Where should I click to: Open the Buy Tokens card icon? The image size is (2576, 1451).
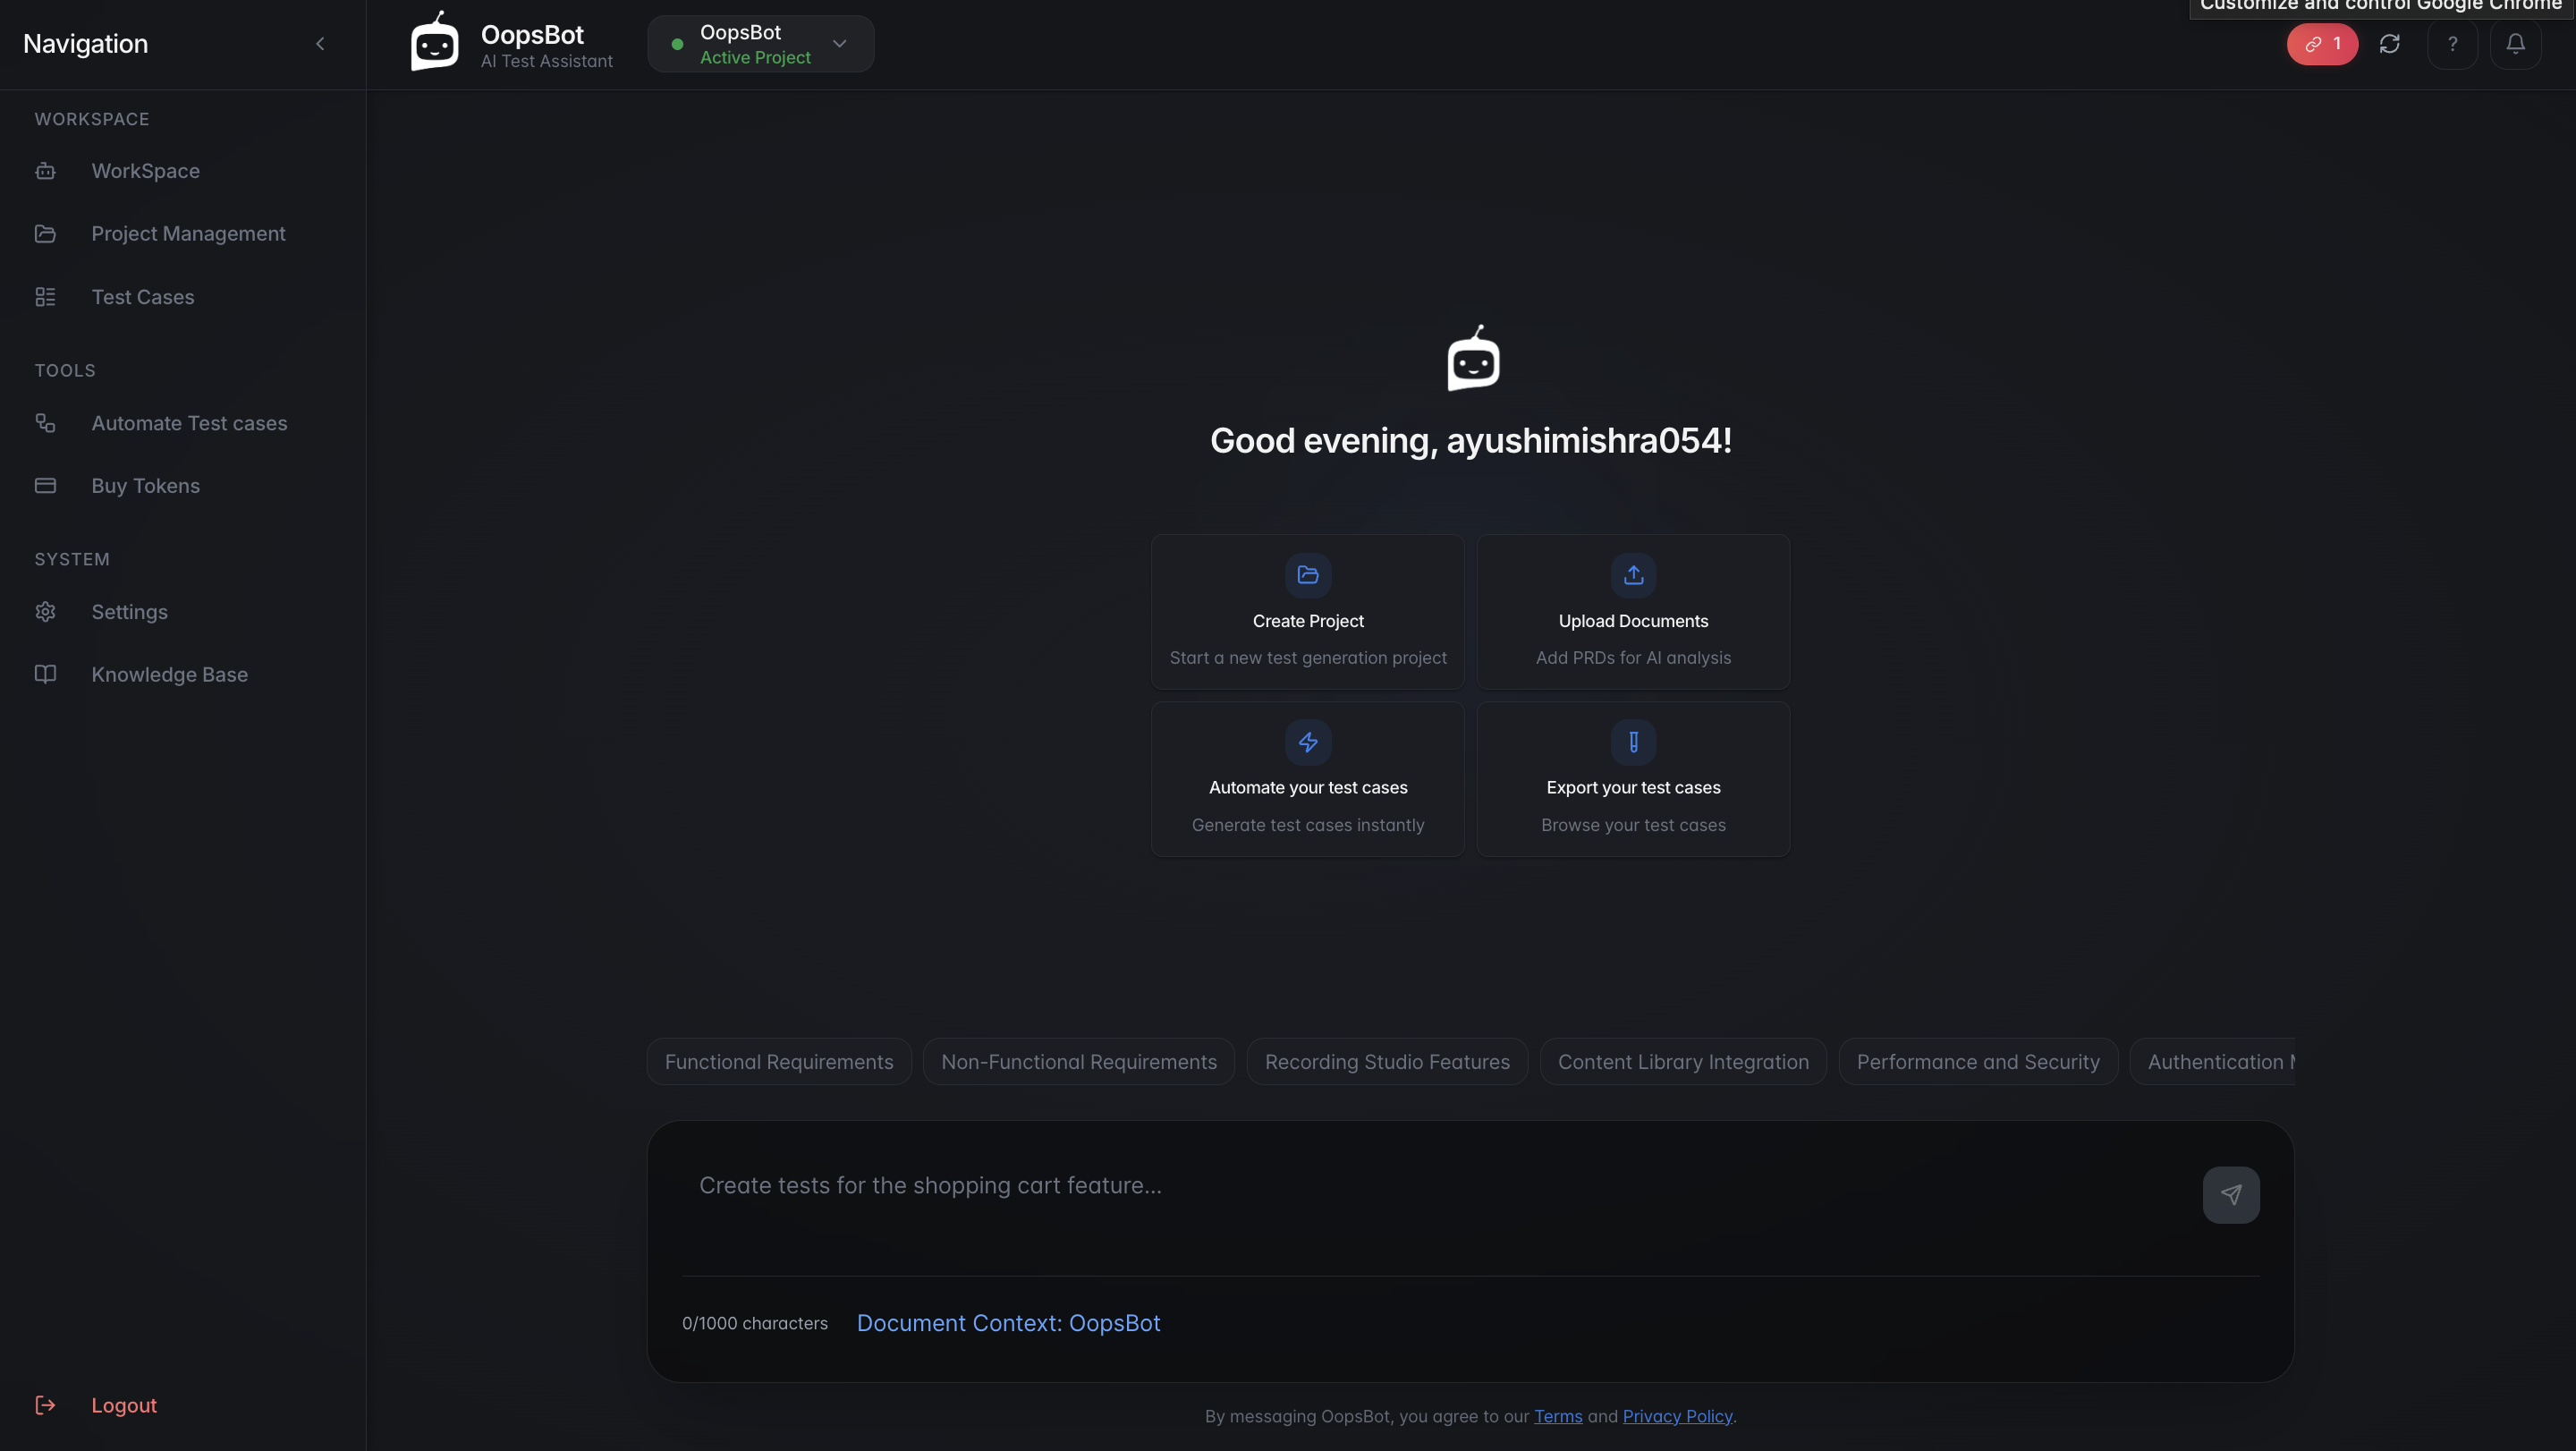[x=45, y=485]
